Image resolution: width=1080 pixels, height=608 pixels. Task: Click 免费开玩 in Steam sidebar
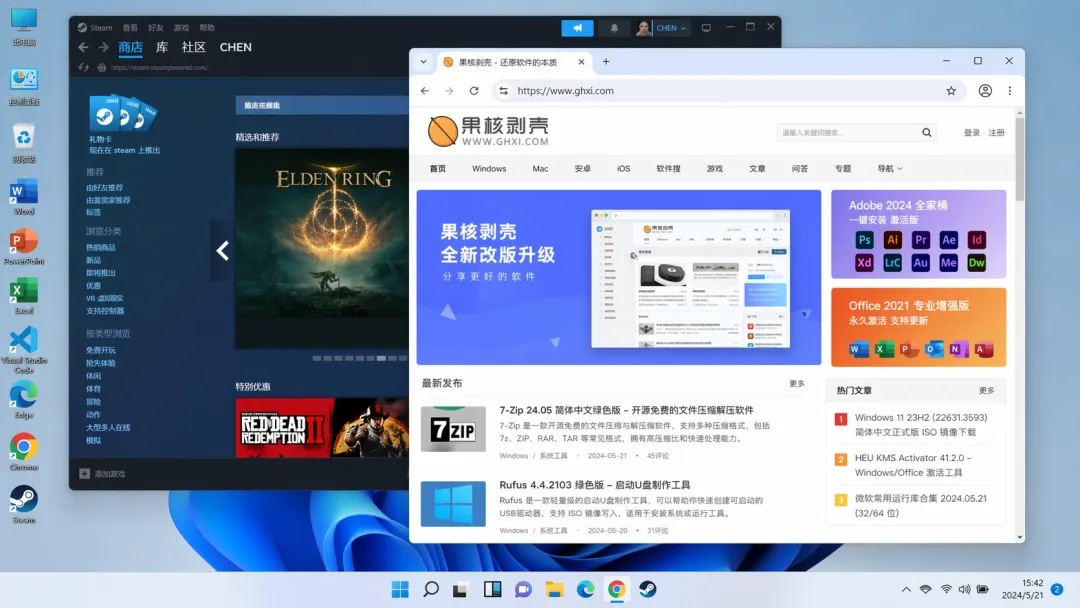tap(101, 350)
